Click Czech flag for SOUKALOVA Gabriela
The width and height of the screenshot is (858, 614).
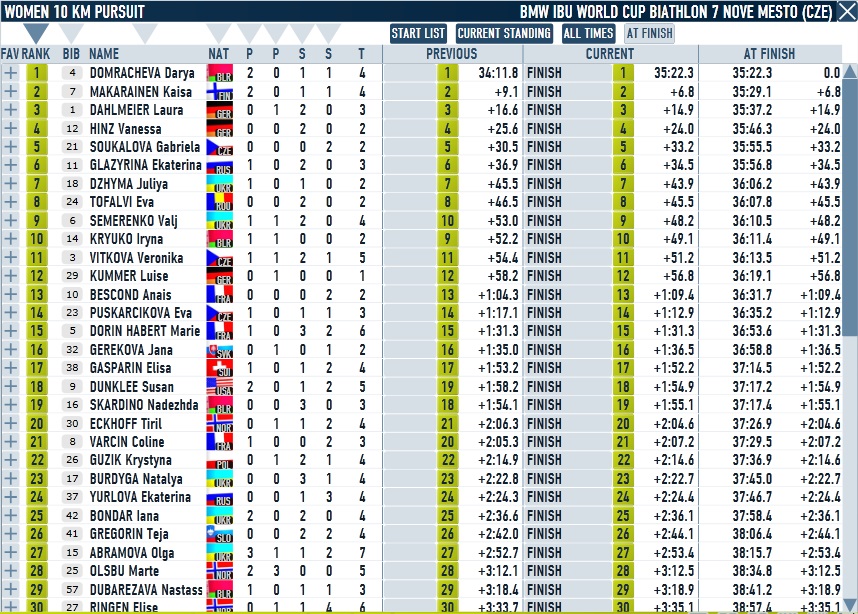click(x=219, y=147)
